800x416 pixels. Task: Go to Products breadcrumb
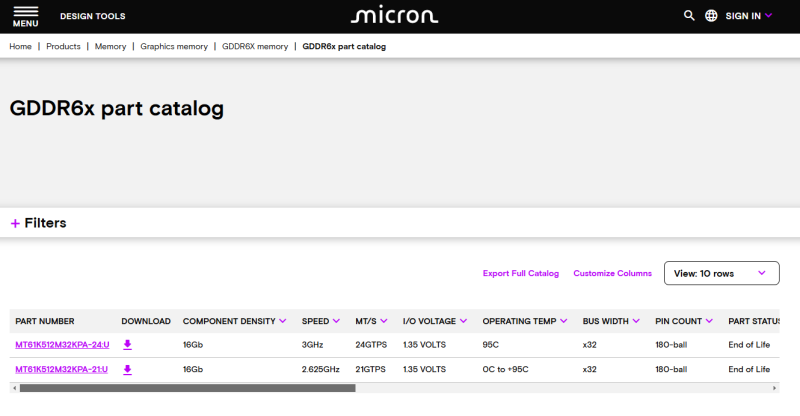point(63,46)
